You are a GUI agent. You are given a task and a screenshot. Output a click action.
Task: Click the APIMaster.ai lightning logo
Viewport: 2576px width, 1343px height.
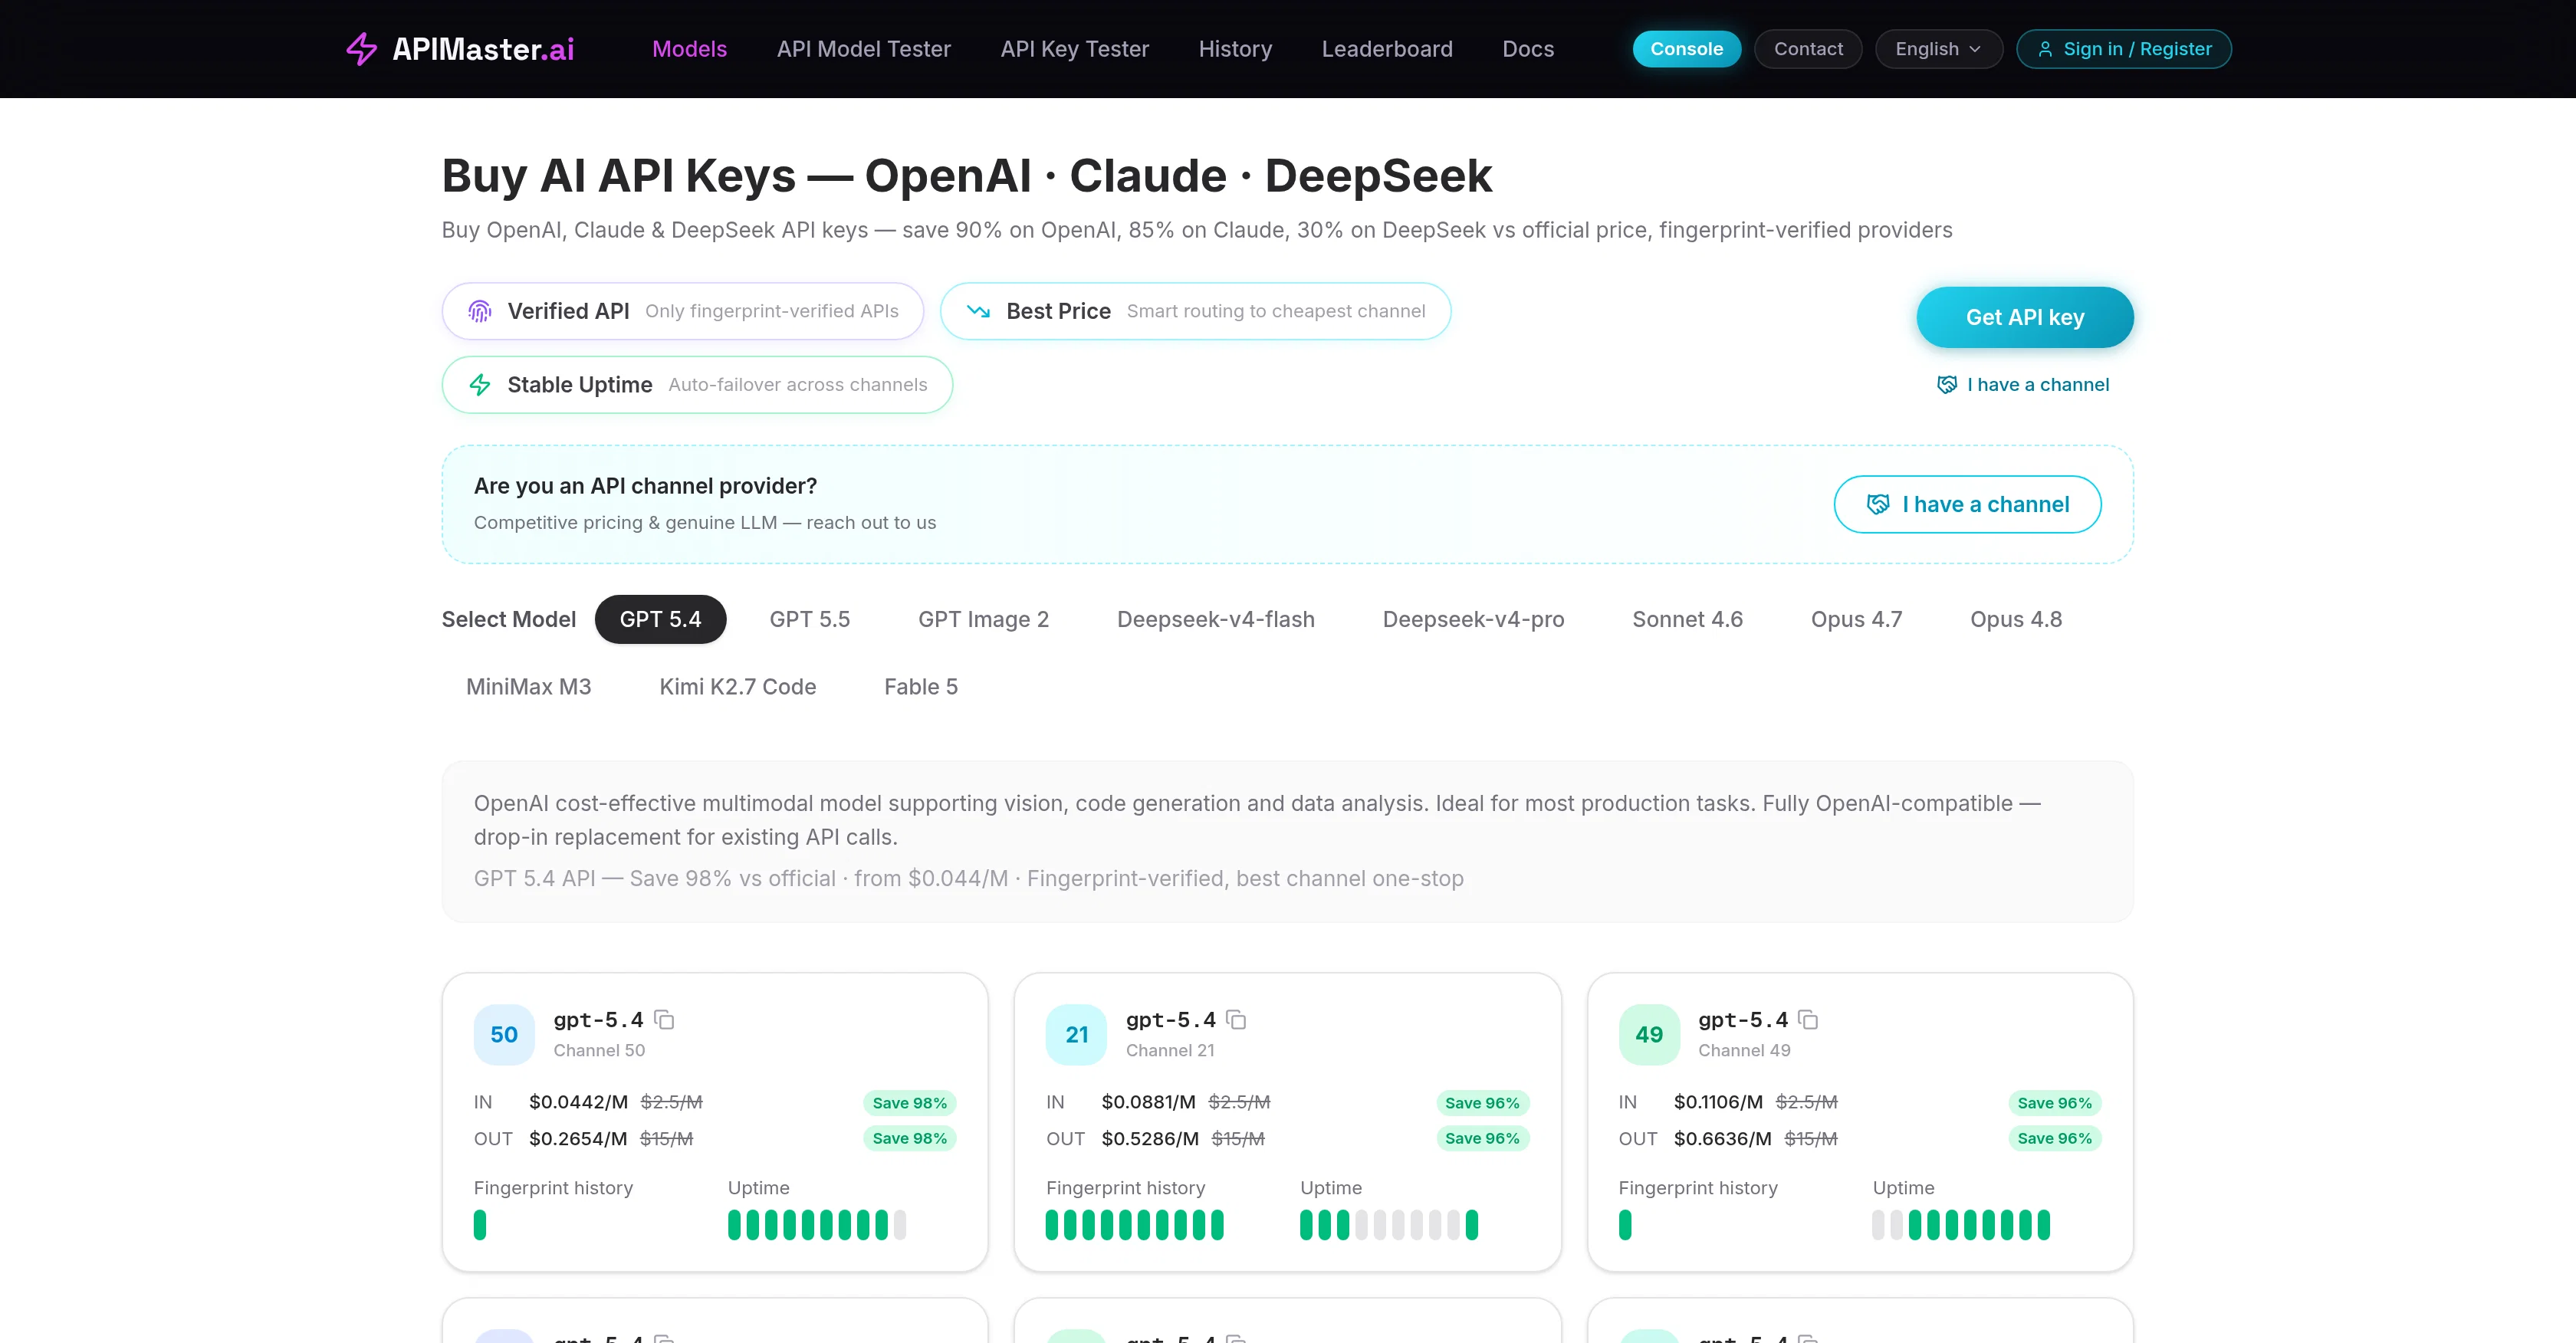point(361,49)
